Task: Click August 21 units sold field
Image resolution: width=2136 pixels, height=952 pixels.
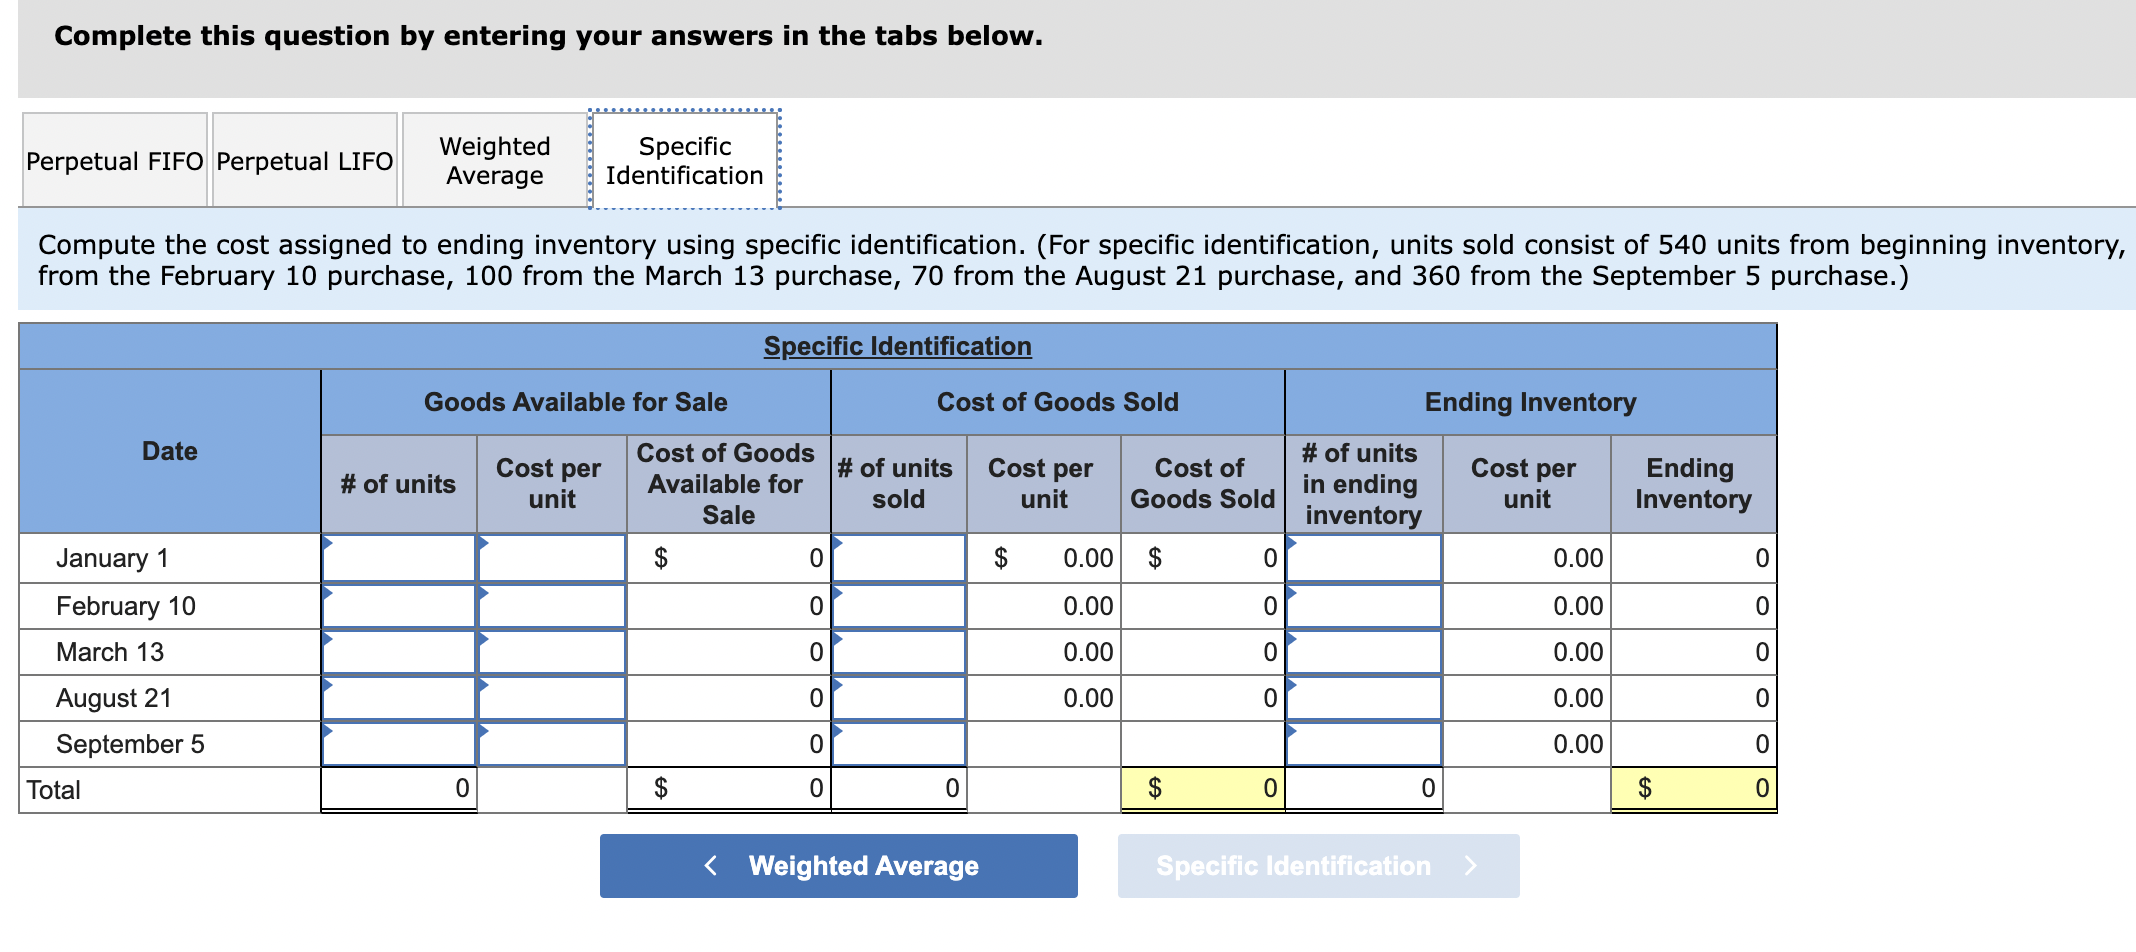Action: (x=897, y=697)
